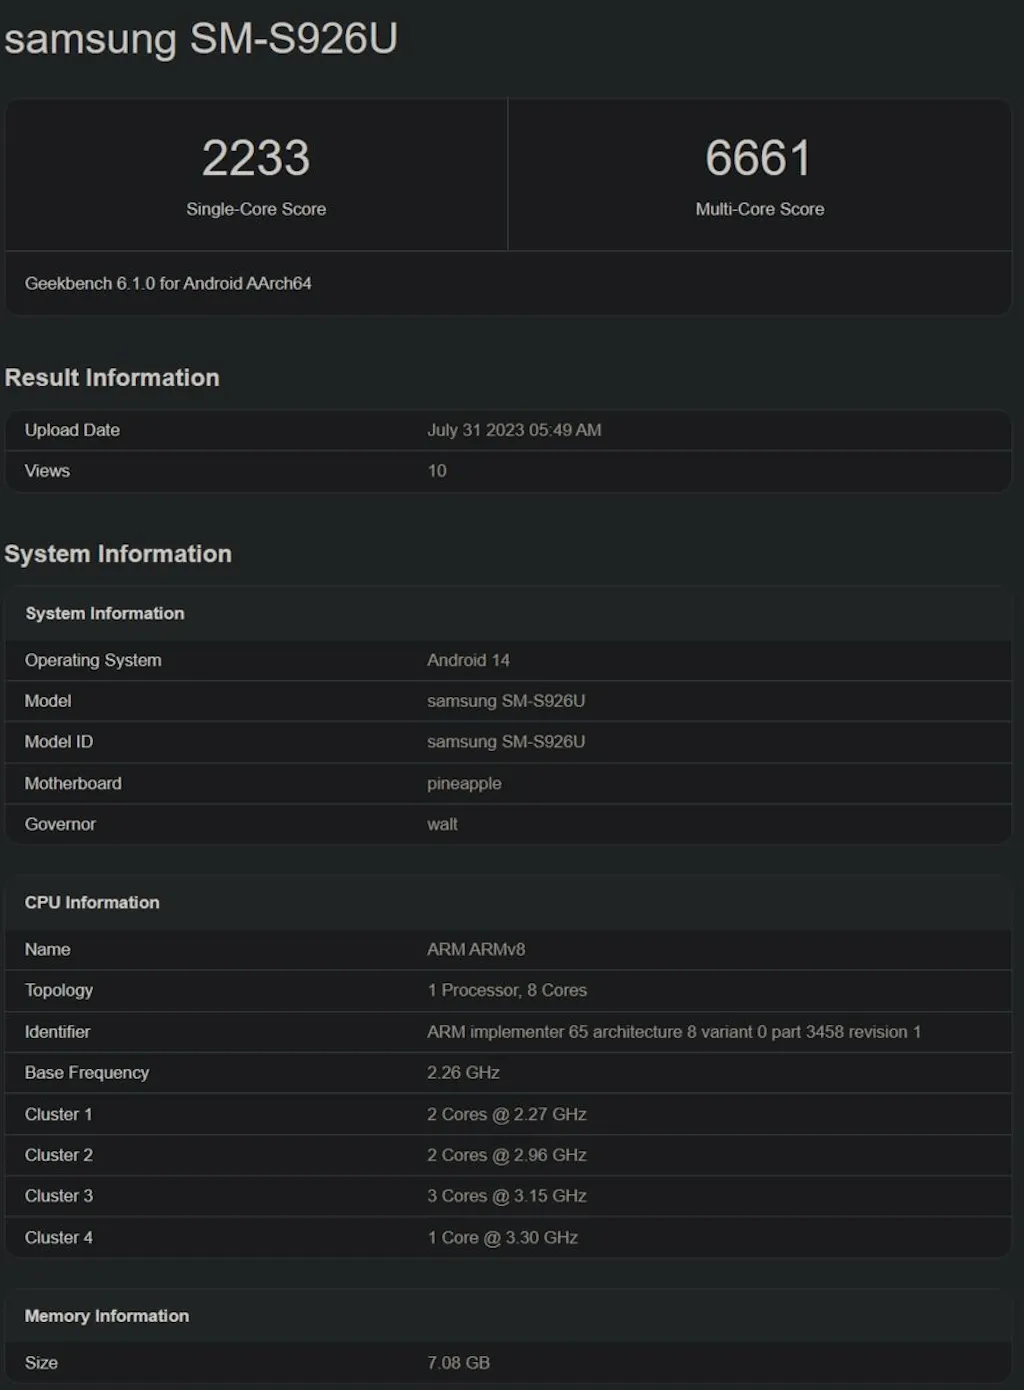Click the samsung SM-S926U page title
Screen dimensions: 1024x1390
(x=201, y=39)
